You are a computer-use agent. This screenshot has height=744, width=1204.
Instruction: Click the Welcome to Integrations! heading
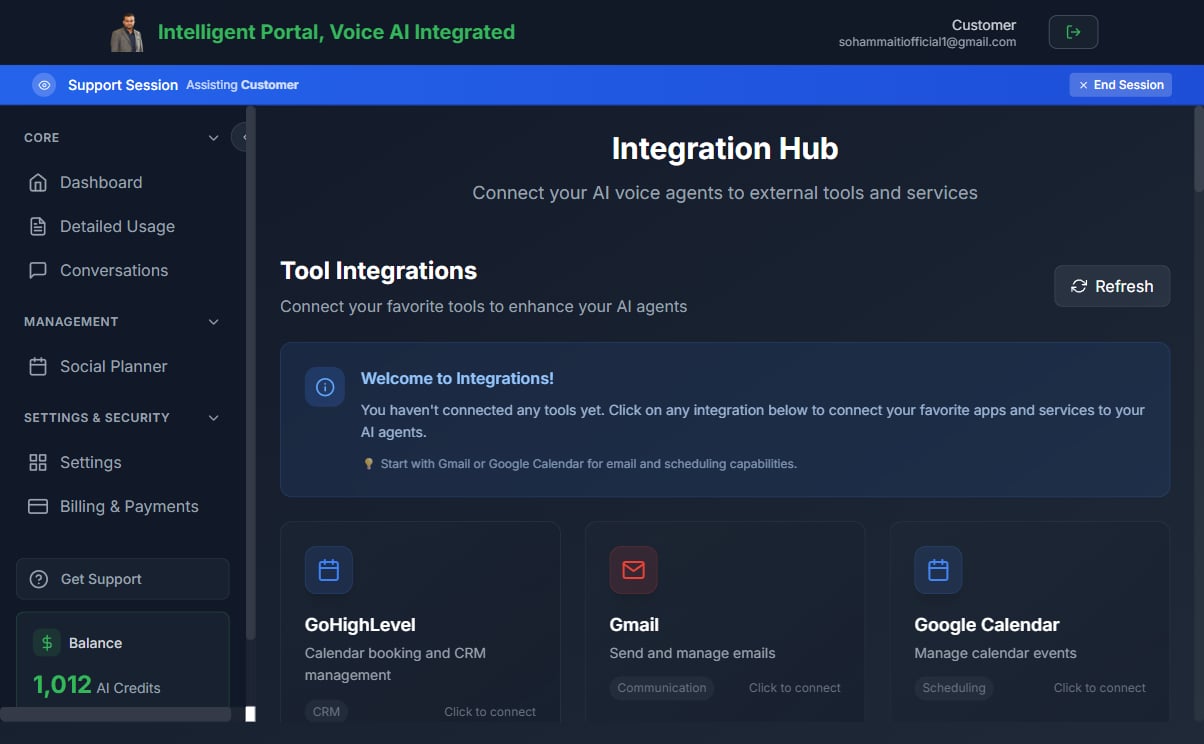pyautogui.click(x=457, y=379)
